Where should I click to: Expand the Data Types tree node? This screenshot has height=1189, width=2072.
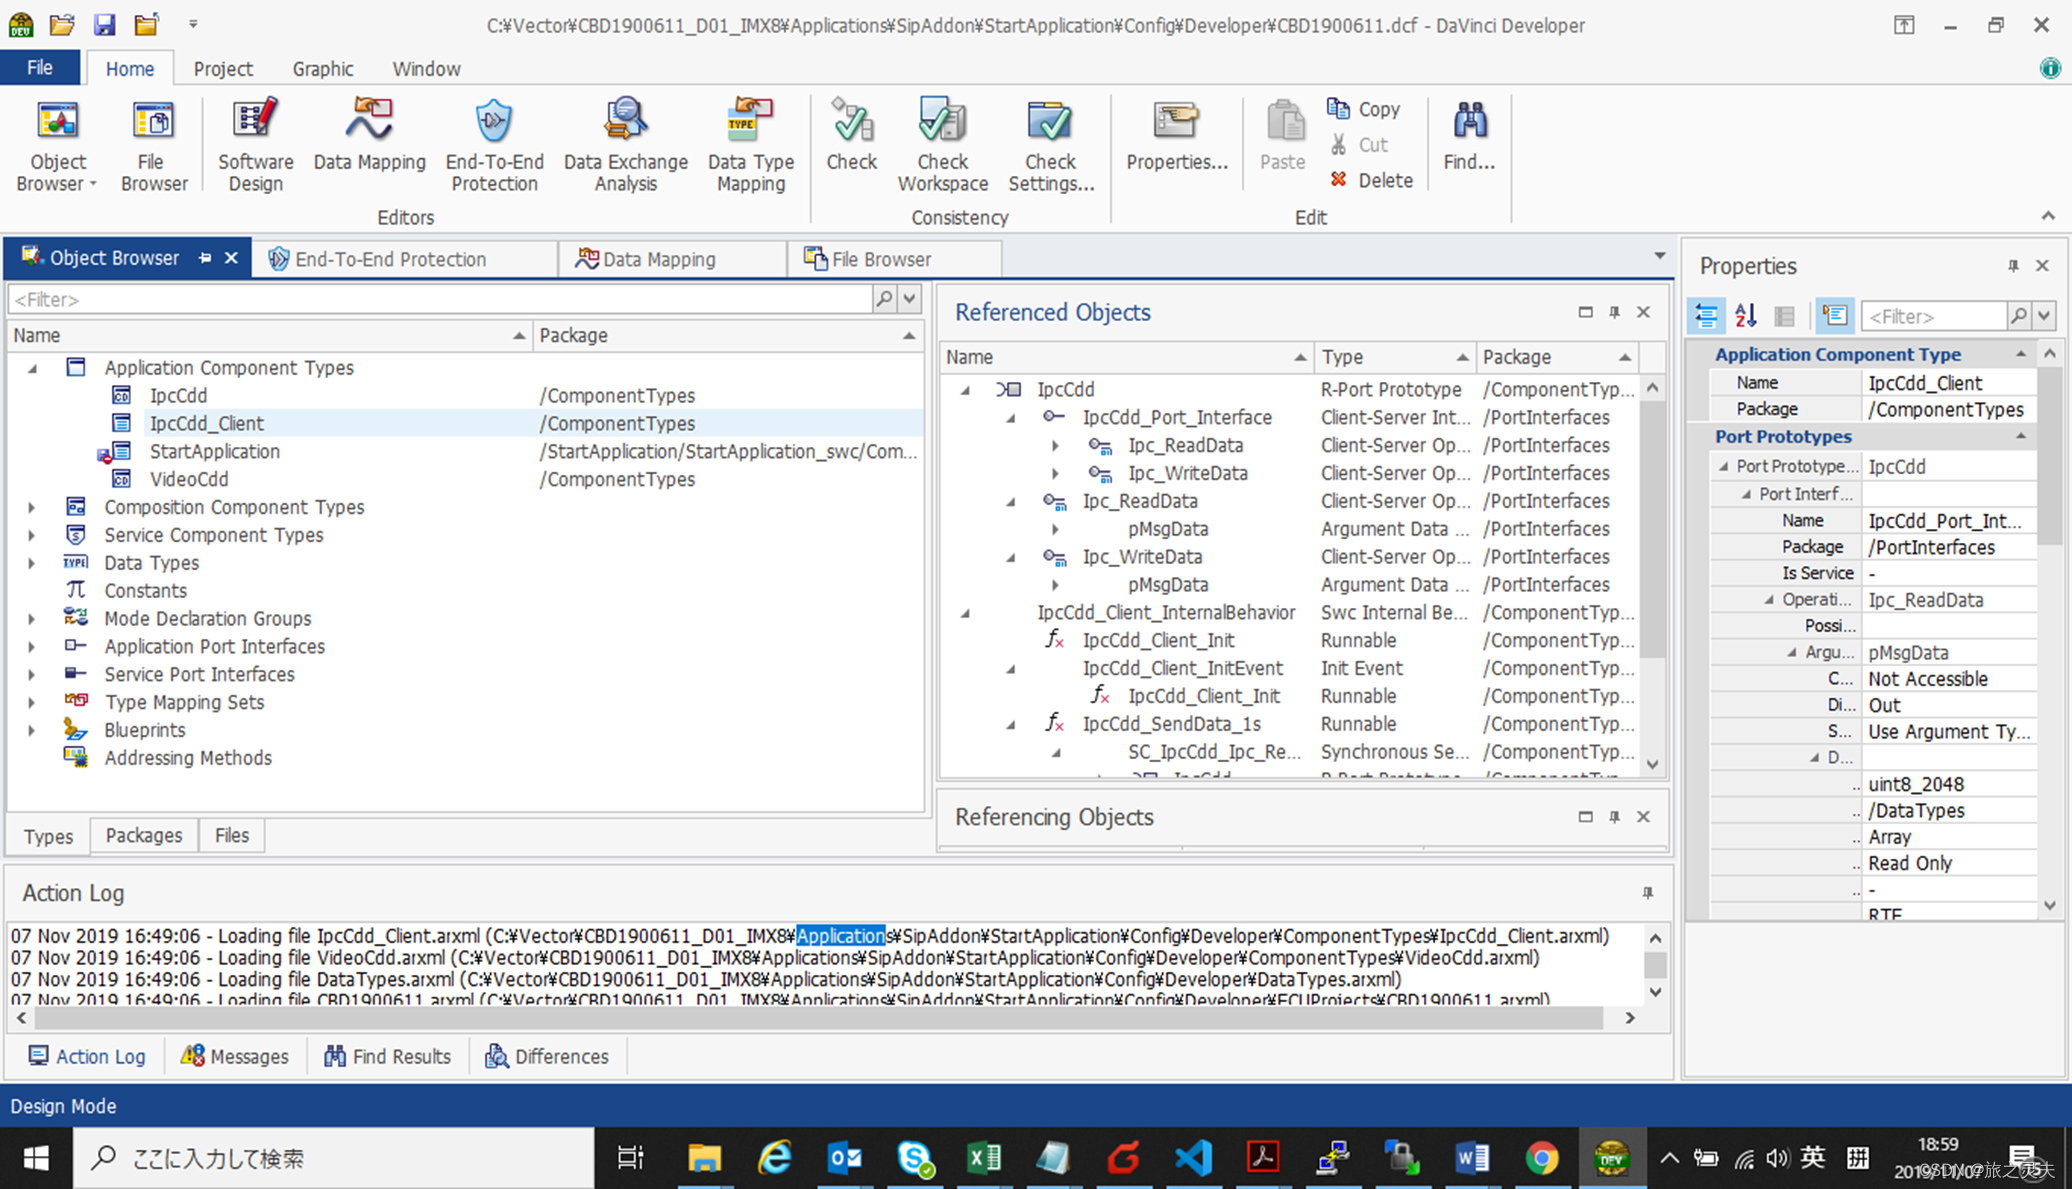31,563
